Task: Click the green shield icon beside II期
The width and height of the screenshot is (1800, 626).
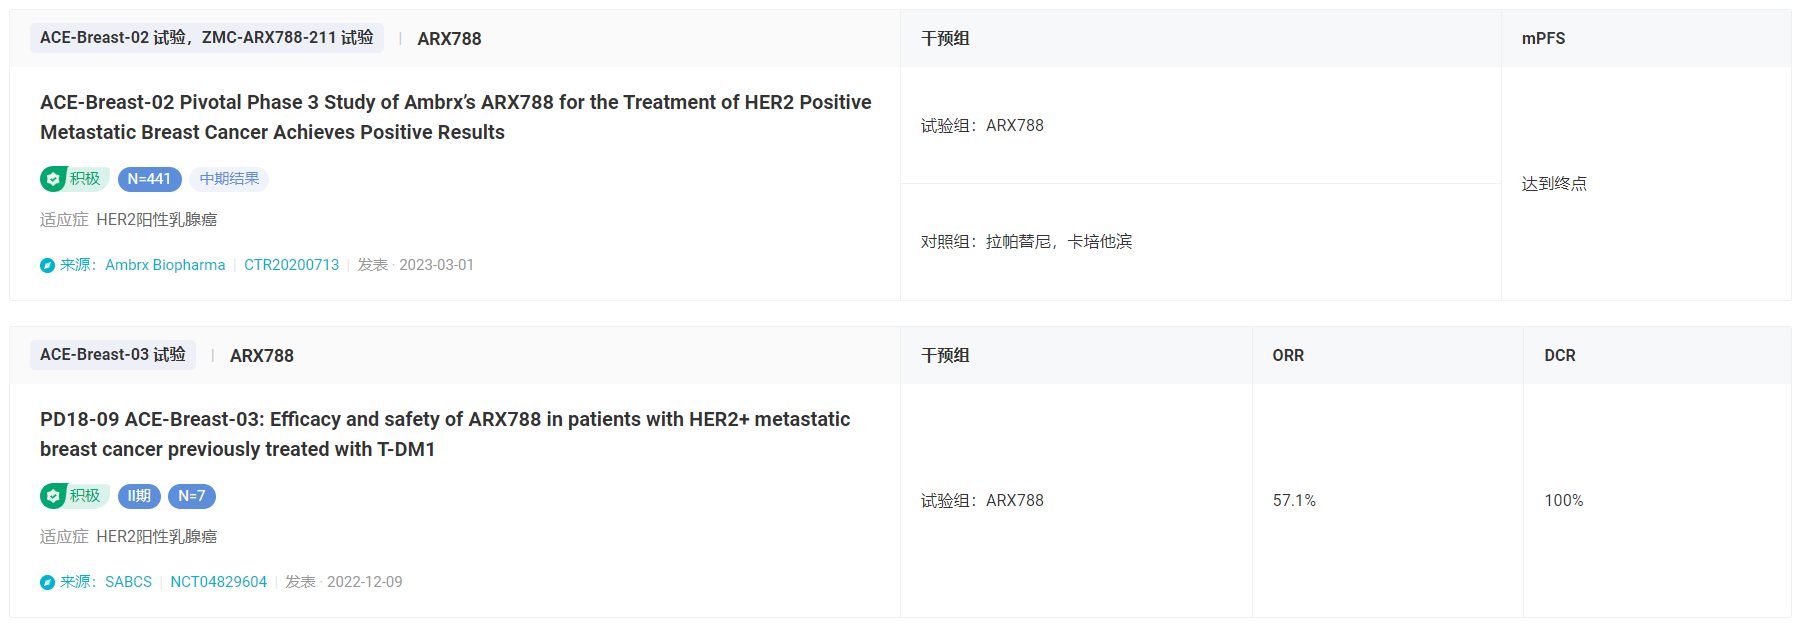Action: 53,496
